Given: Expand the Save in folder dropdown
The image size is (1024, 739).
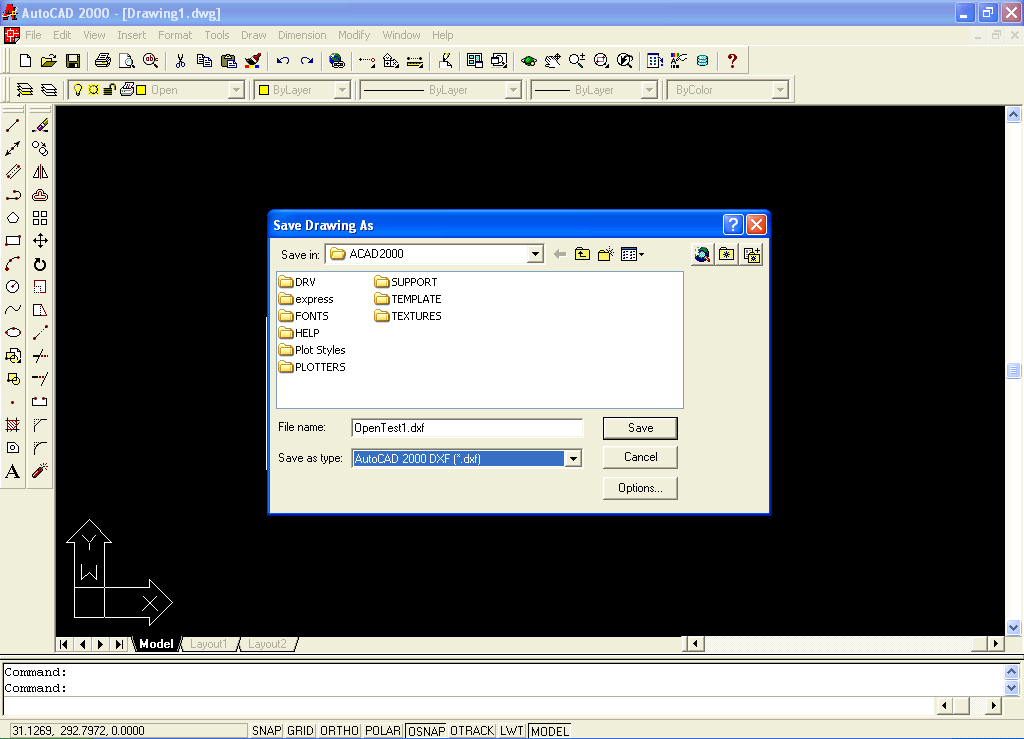Looking at the screenshot, I should click(x=535, y=254).
